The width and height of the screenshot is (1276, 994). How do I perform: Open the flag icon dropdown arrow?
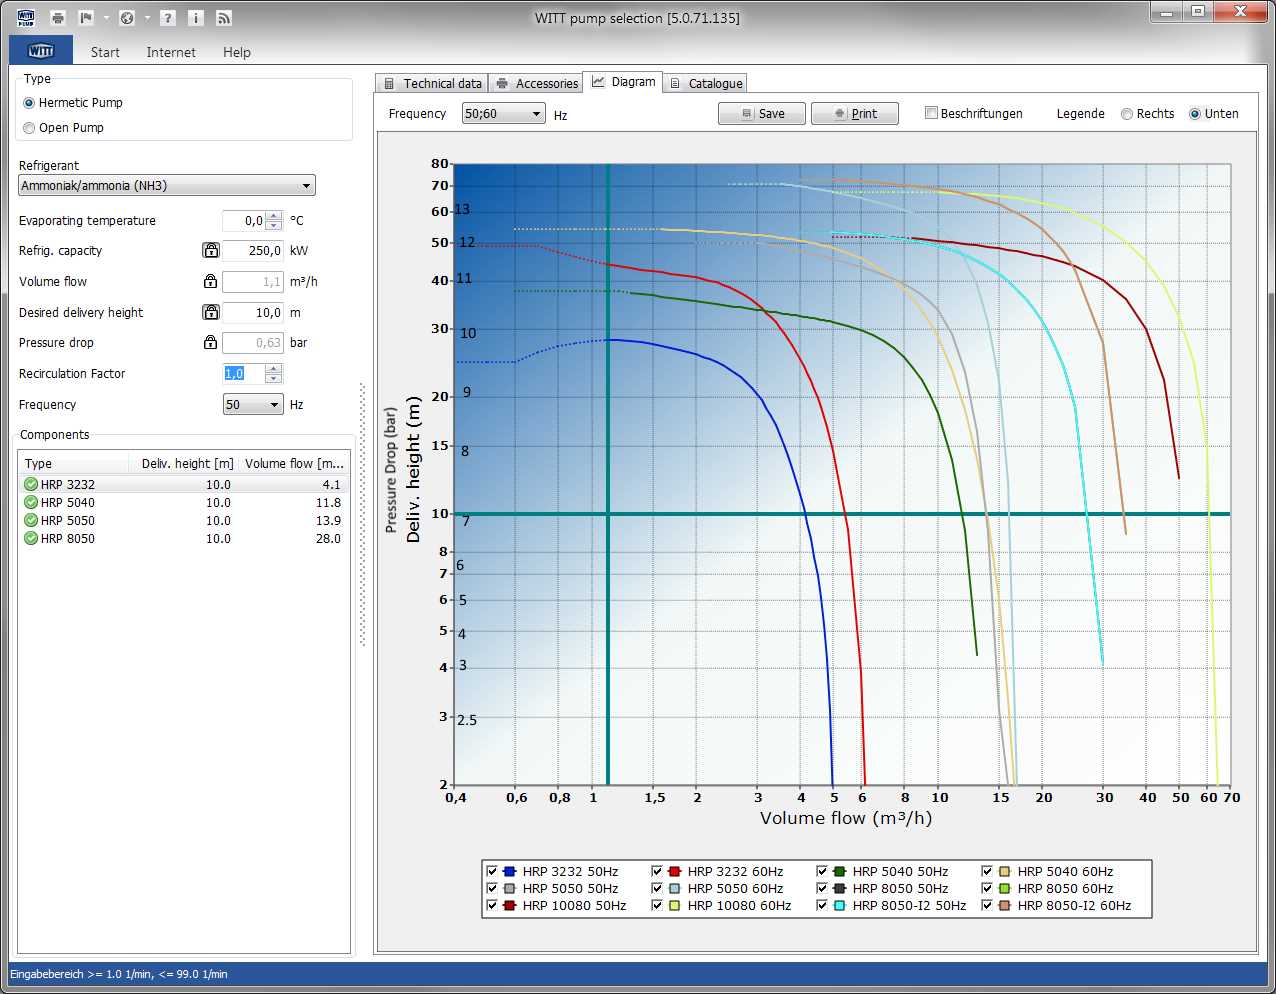tap(106, 18)
